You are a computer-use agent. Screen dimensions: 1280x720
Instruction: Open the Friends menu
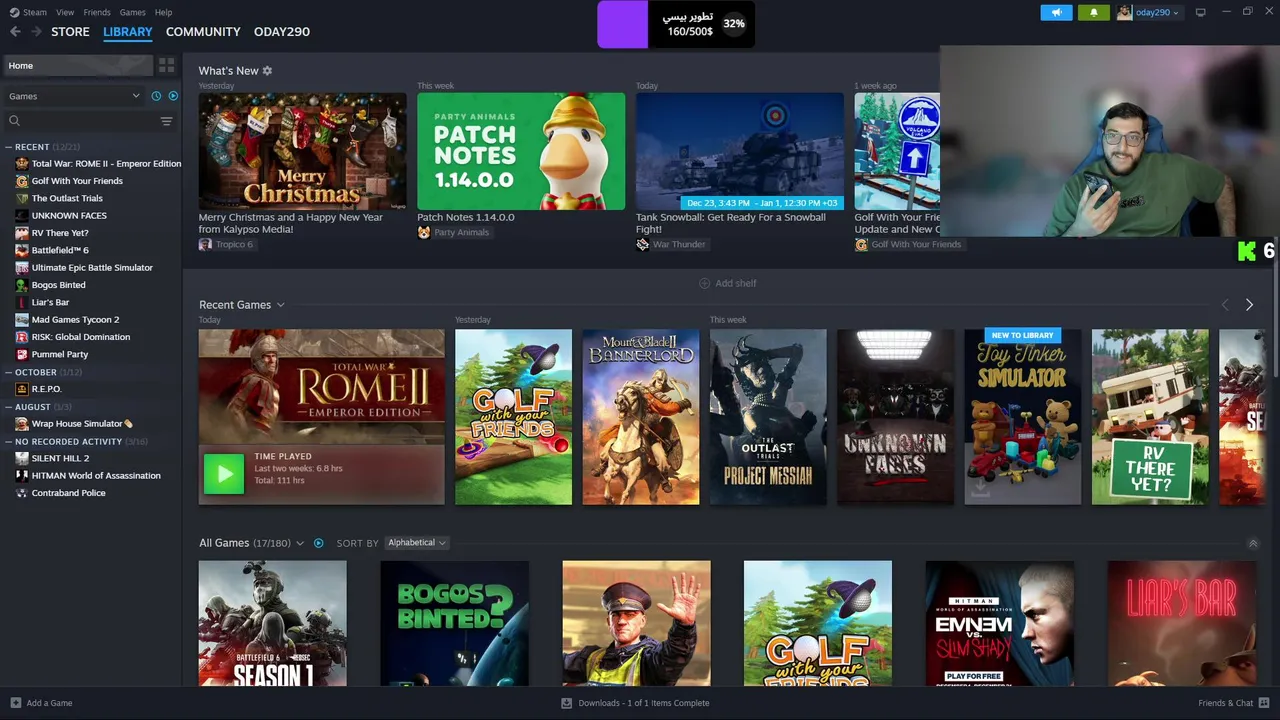pyautogui.click(x=97, y=12)
